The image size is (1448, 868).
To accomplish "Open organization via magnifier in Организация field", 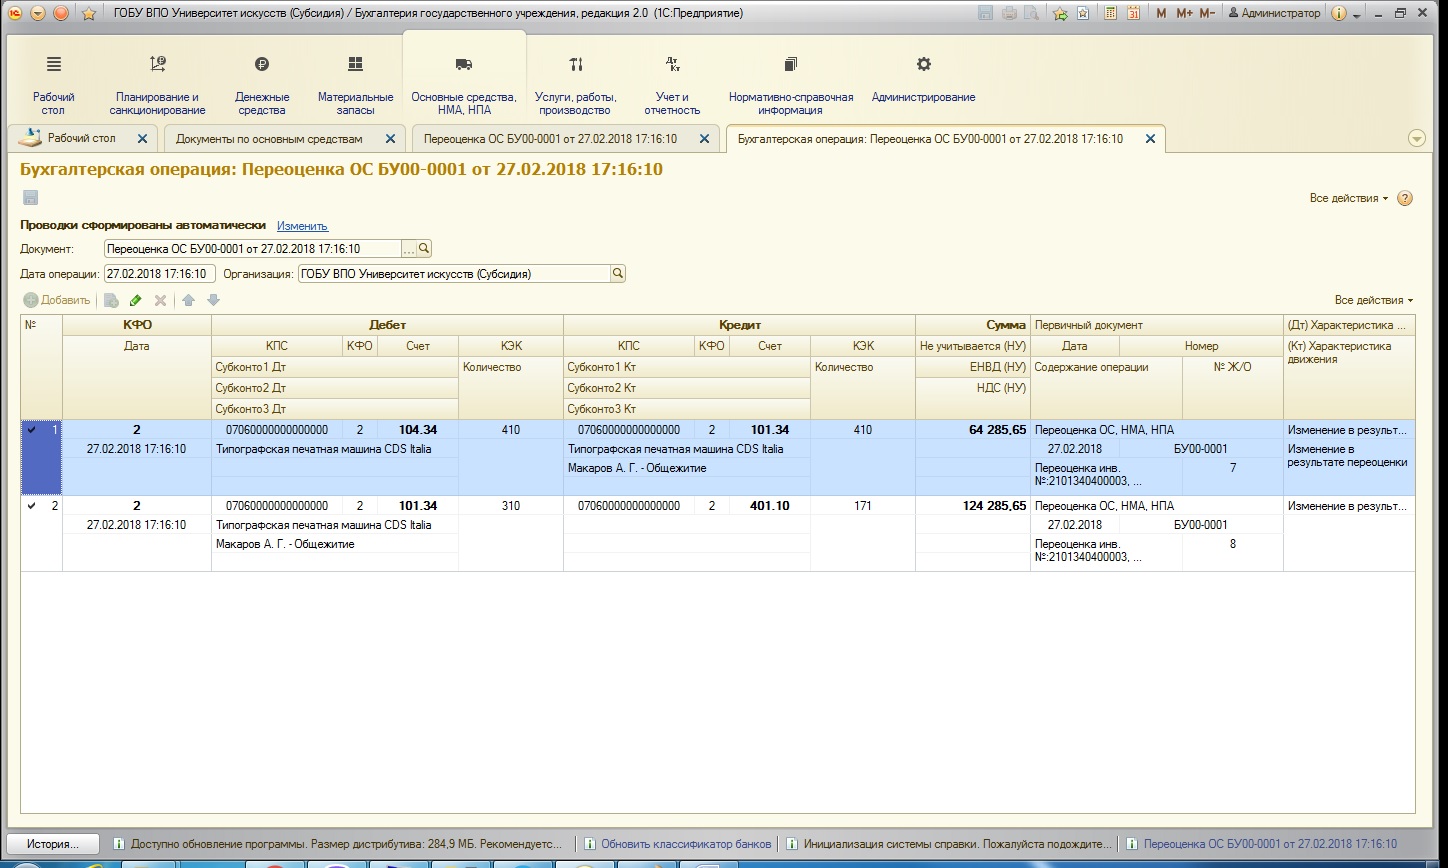I will (618, 274).
